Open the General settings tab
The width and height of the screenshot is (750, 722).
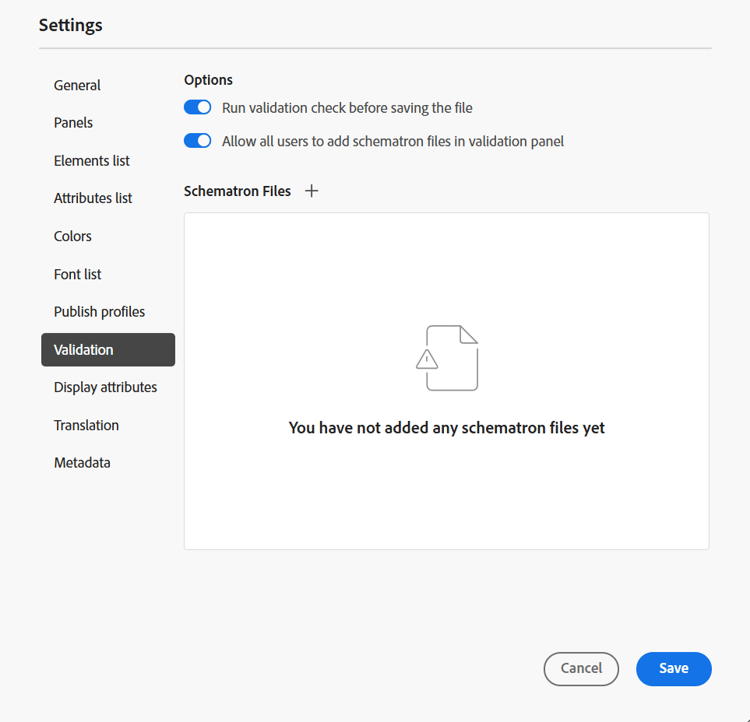coord(77,86)
